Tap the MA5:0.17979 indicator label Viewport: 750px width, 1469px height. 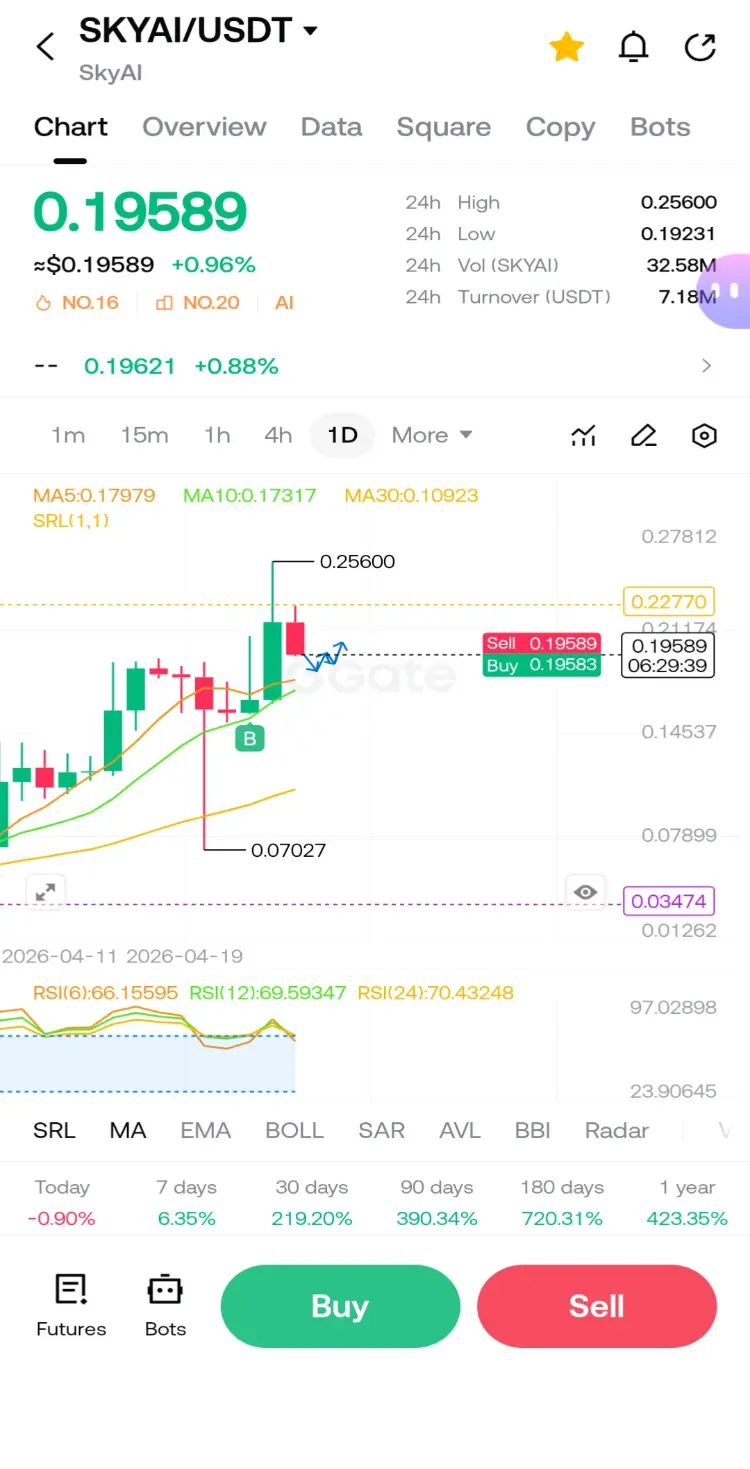point(94,495)
